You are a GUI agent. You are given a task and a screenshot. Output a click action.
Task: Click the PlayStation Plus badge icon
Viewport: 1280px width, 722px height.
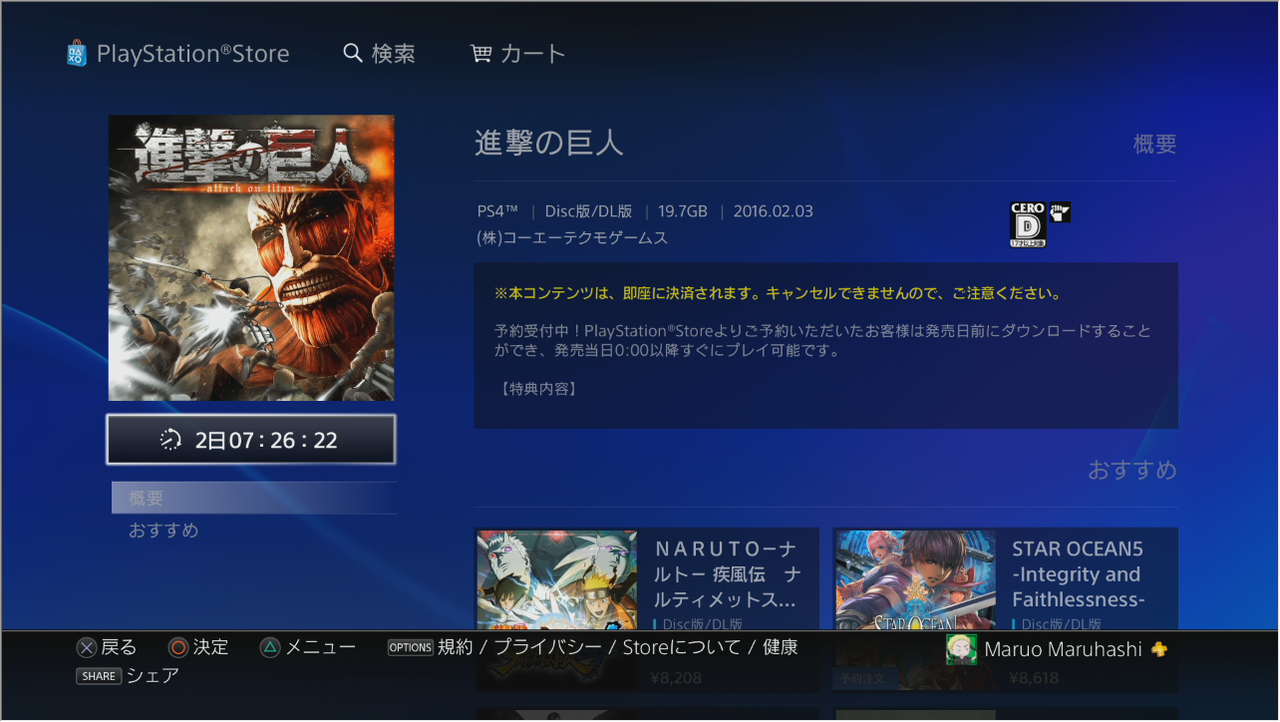(1159, 649)
